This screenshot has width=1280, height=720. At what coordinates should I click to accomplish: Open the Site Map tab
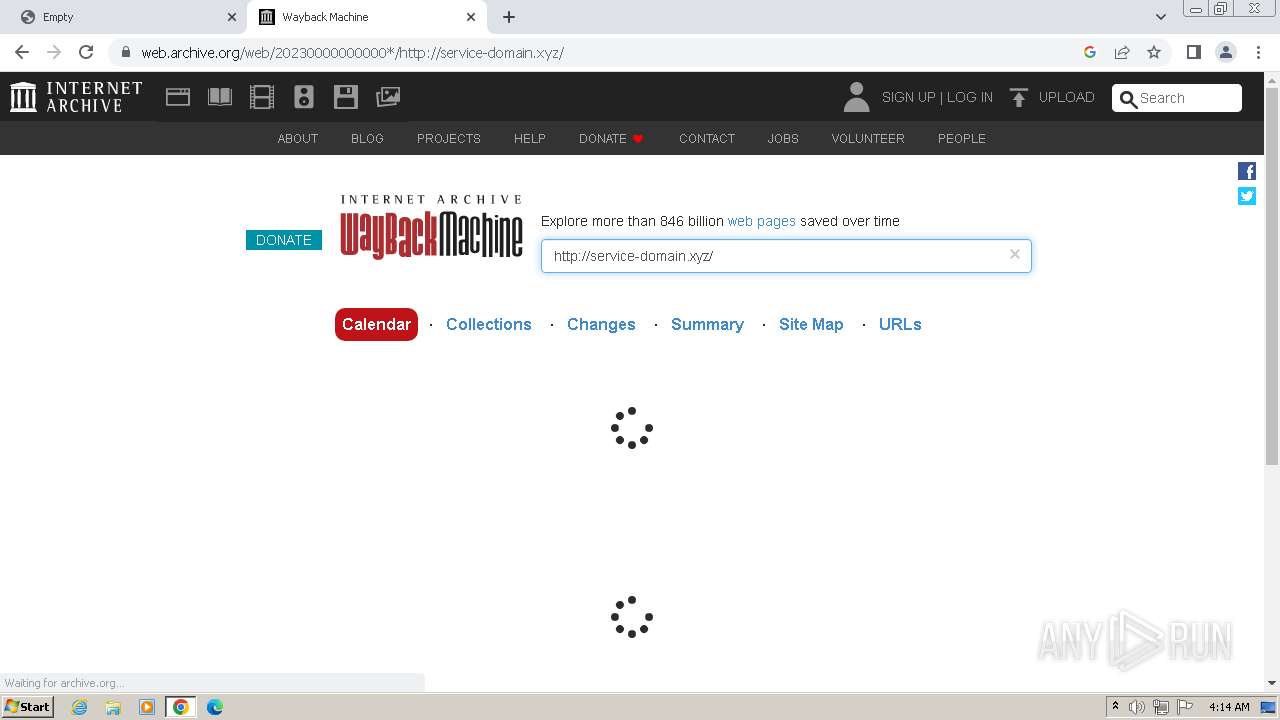point(811,324)
